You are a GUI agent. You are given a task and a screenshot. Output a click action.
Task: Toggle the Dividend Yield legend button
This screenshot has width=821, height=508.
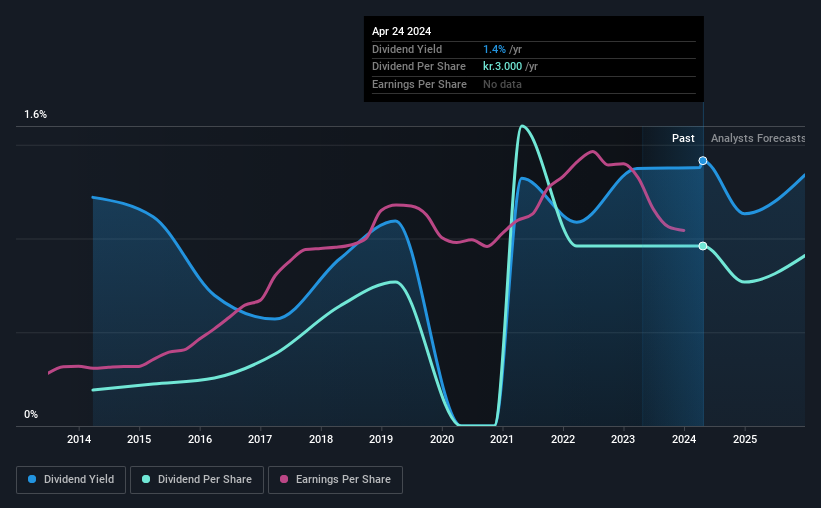pos(71,480)
